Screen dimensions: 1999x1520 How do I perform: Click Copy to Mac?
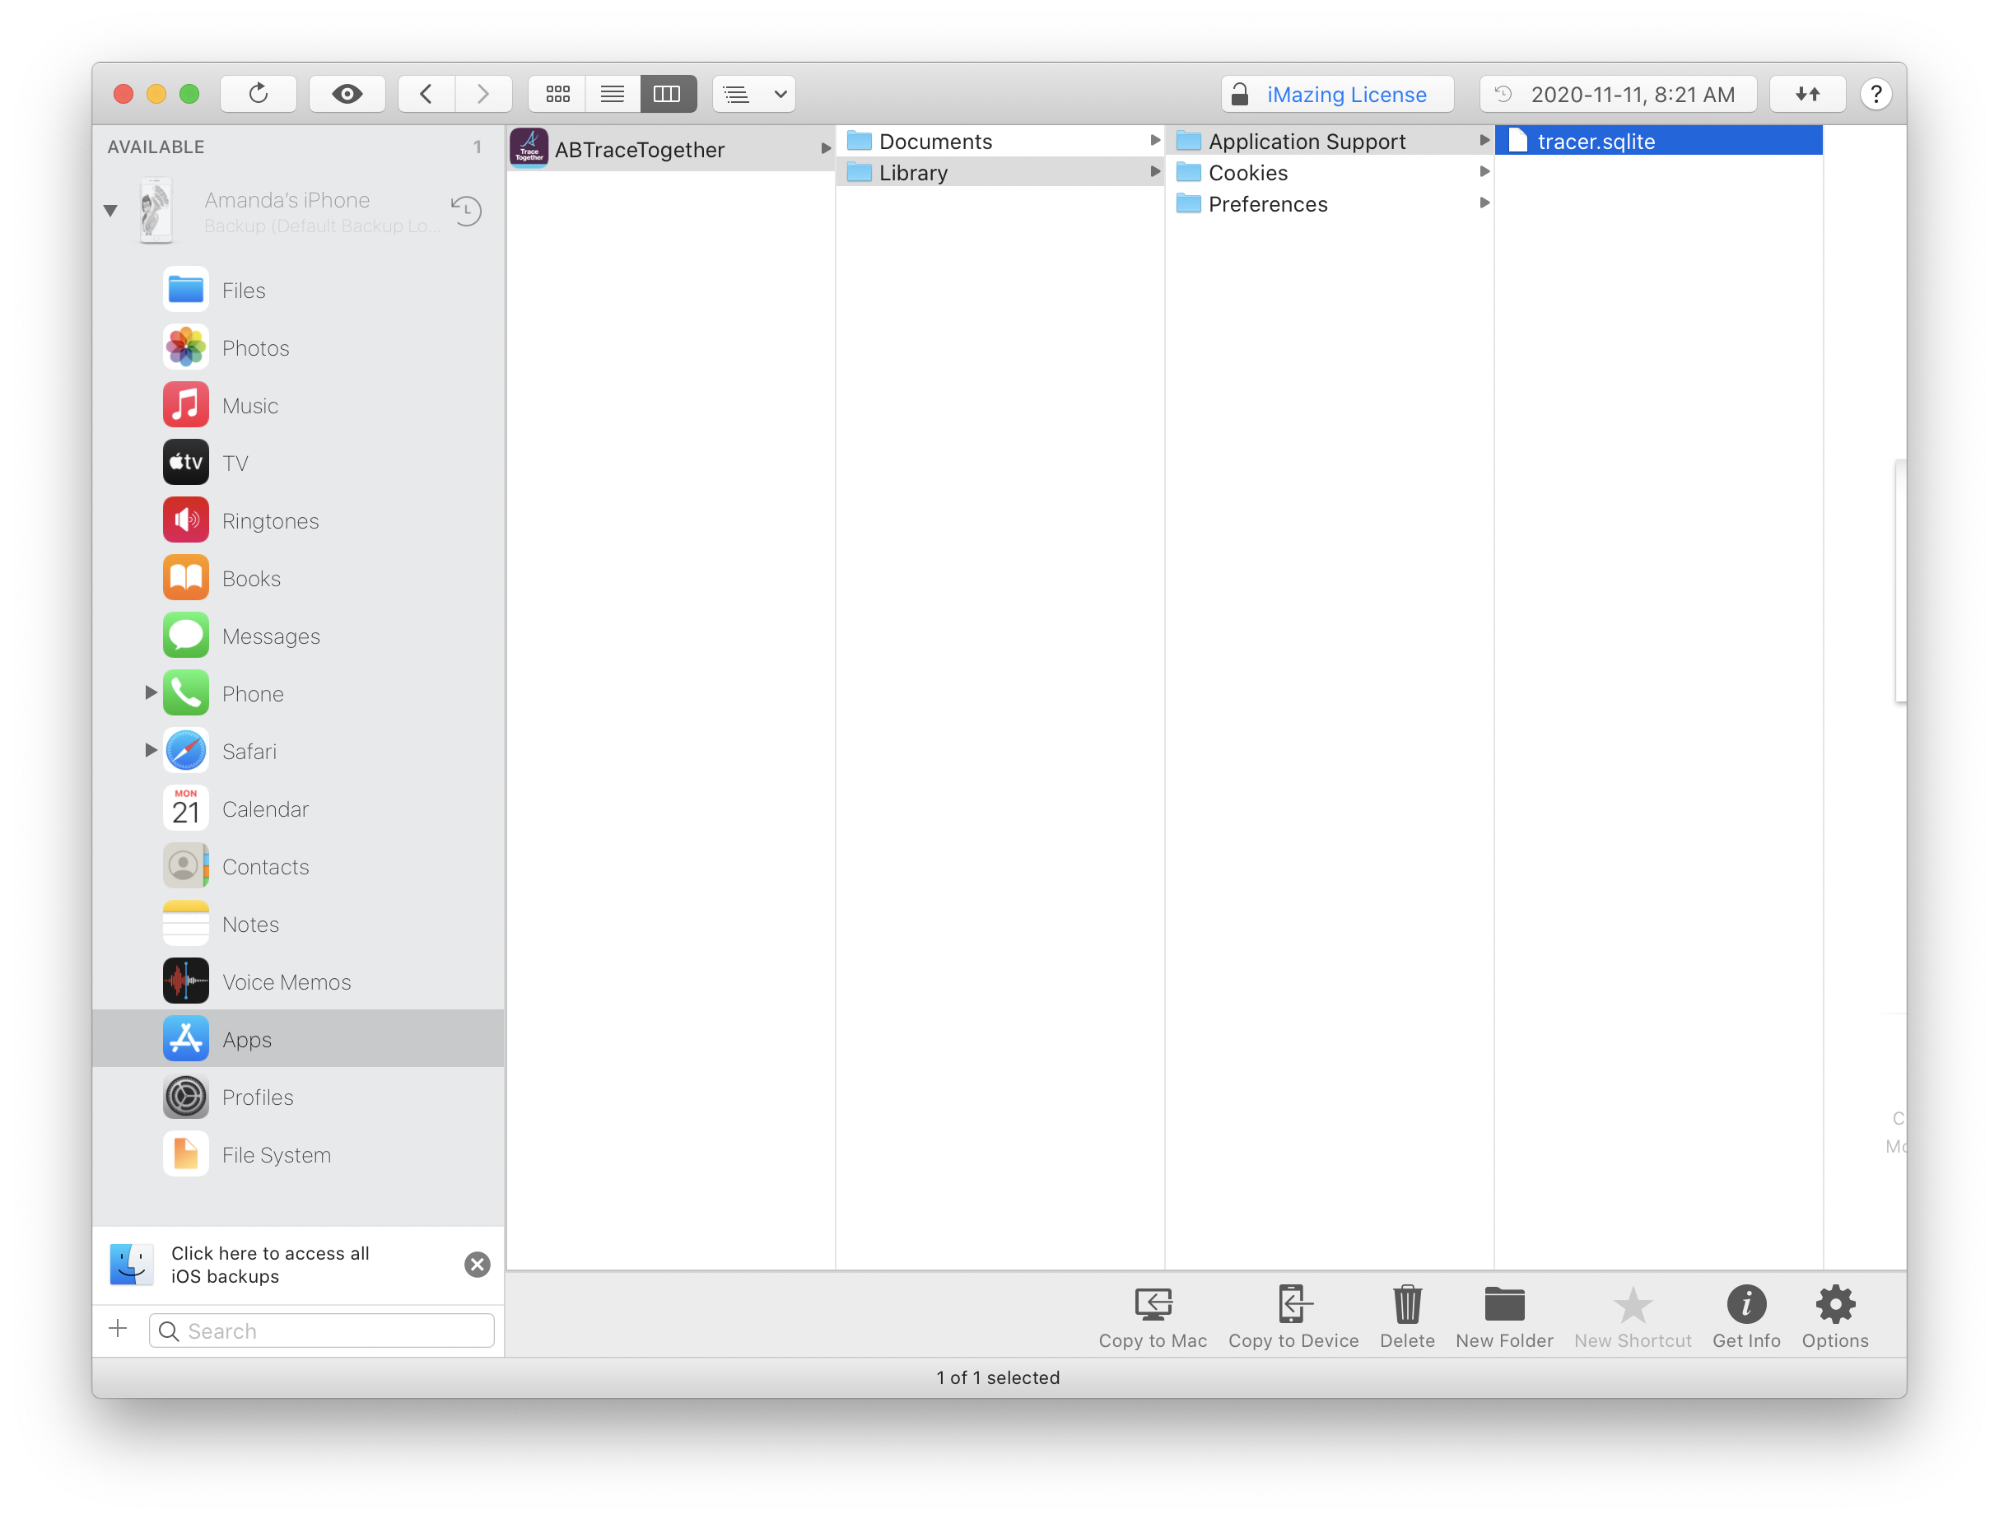1152,1317
